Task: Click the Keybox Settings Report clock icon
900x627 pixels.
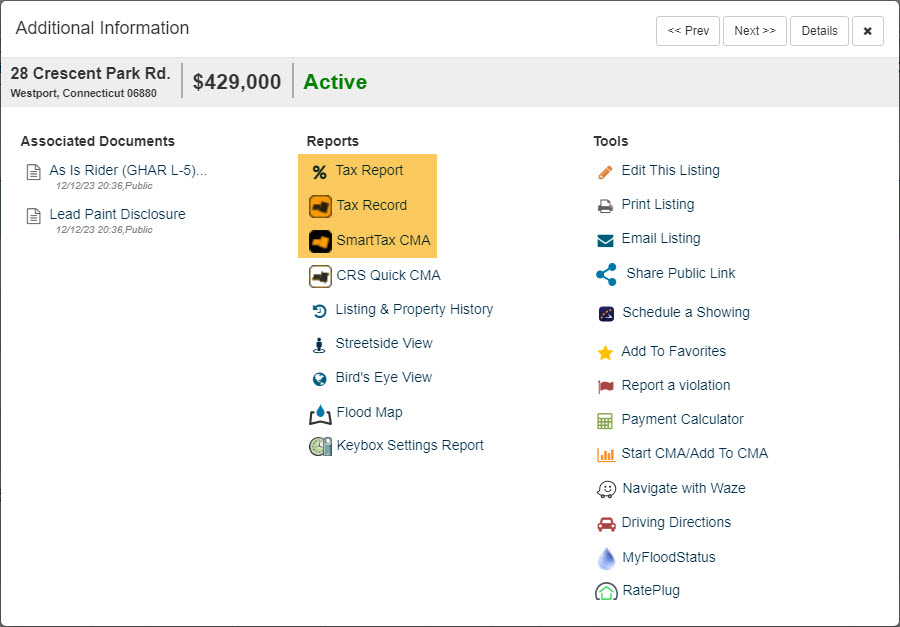Action: pyautogui.click(x=320, y=446)
